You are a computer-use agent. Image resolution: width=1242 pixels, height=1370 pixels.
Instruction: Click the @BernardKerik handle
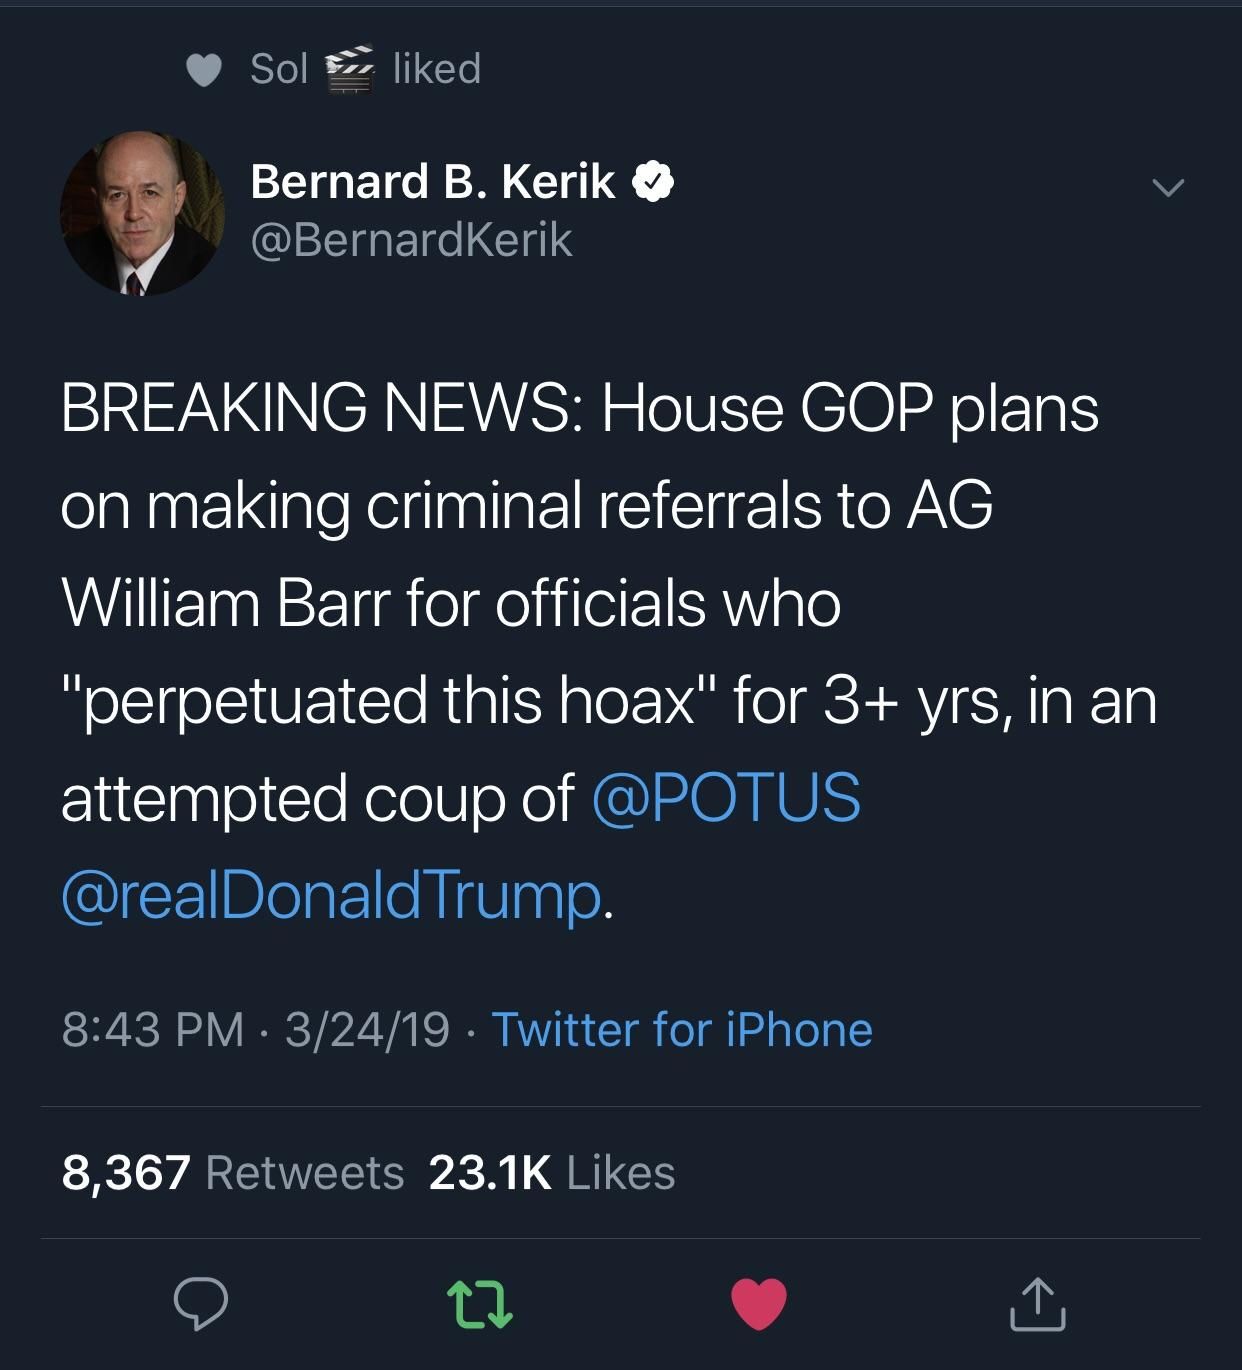tap(411, 240)
